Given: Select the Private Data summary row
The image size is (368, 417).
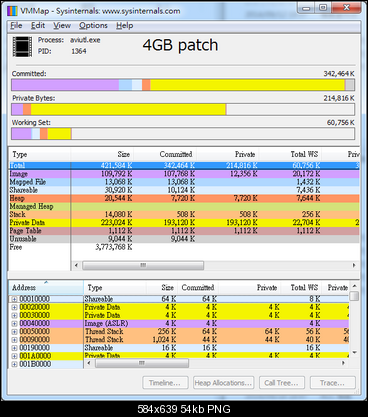Looking at the screenshot, I should point(184,222).
